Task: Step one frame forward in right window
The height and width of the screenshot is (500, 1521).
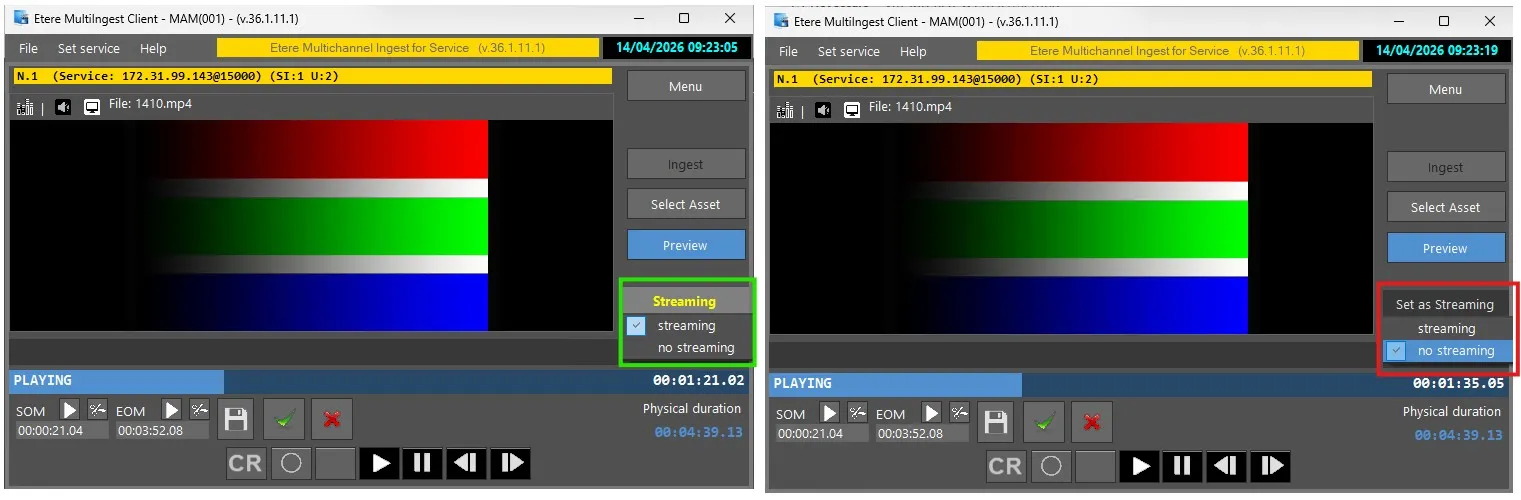Action: (x=1271, y=466)
